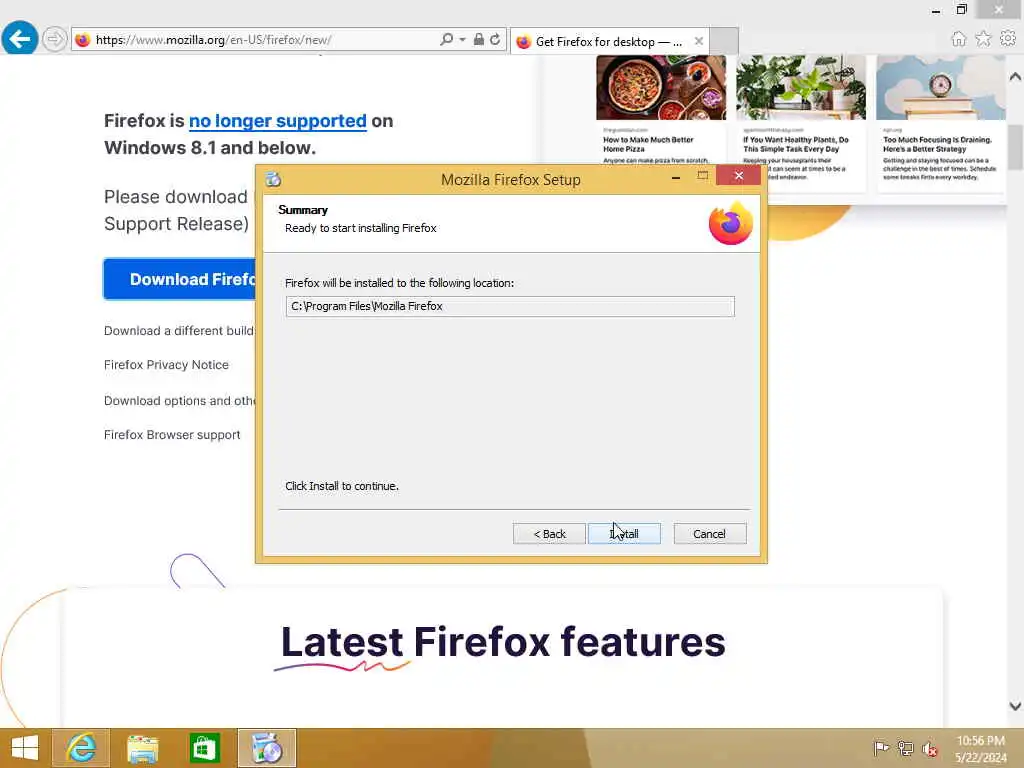This screenshot has width=1024, height=768.
Task: Click the browser Back arrow button
Action: [20, 39]
